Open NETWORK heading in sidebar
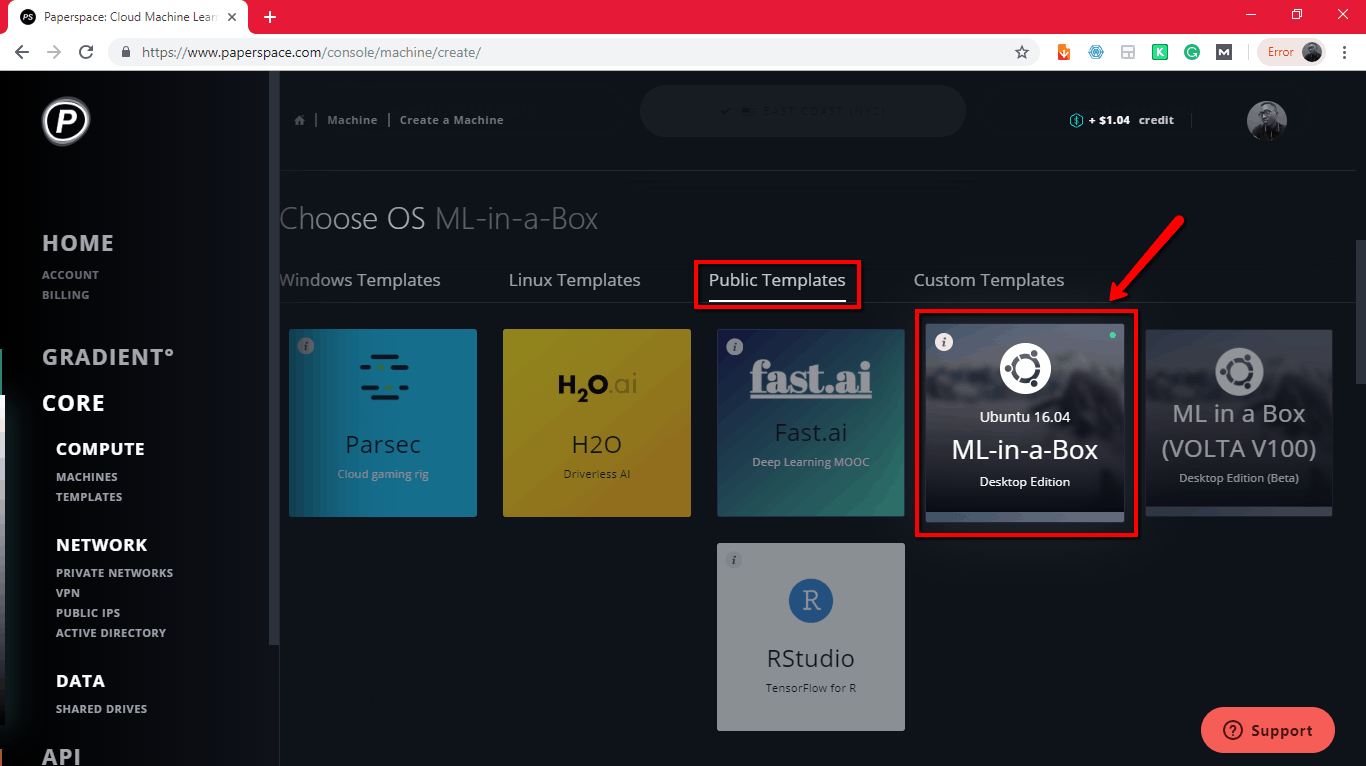Viewport: 1366px width, 766px height. pyautogui.click(x=102, y=545)
